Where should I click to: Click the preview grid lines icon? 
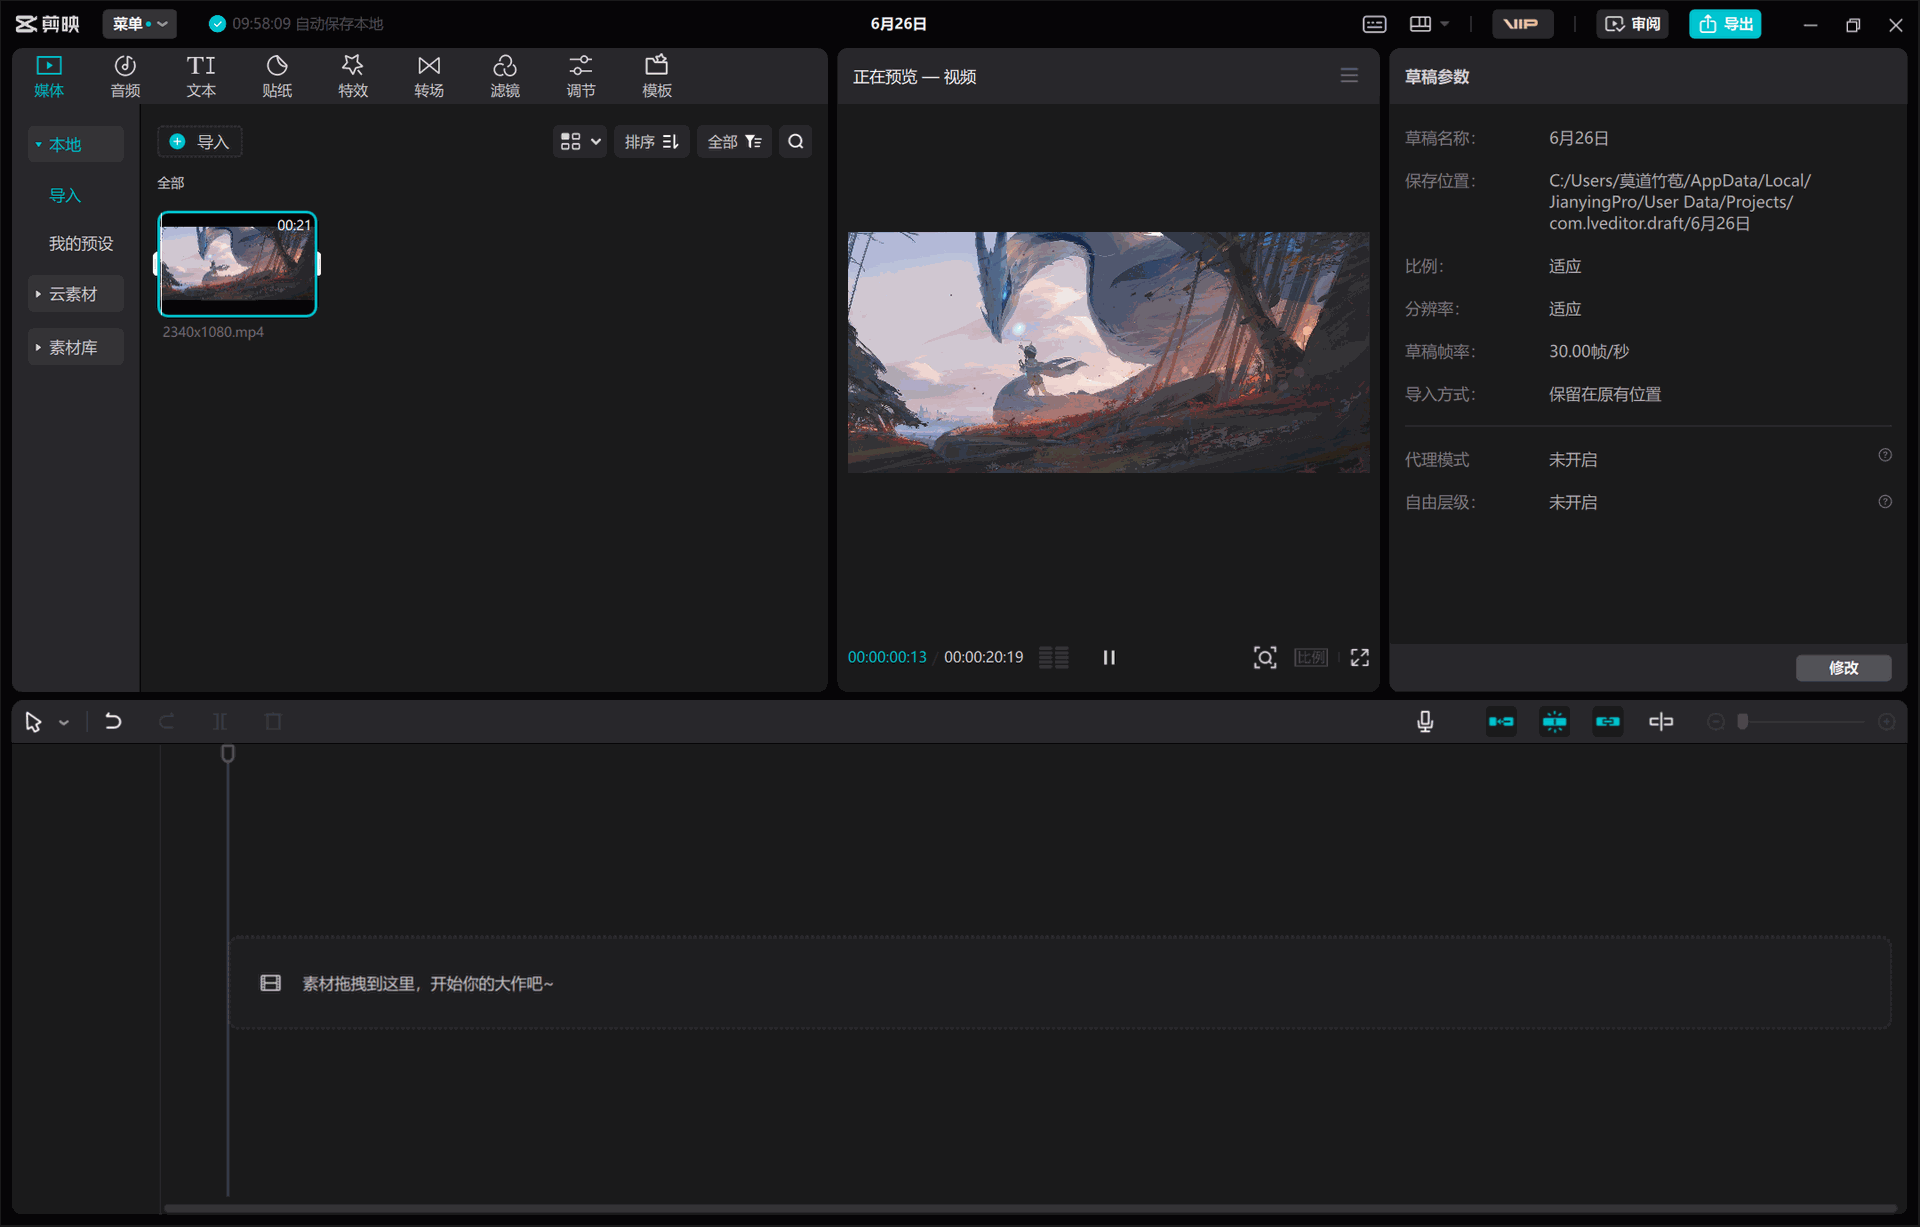[1053, 657]
